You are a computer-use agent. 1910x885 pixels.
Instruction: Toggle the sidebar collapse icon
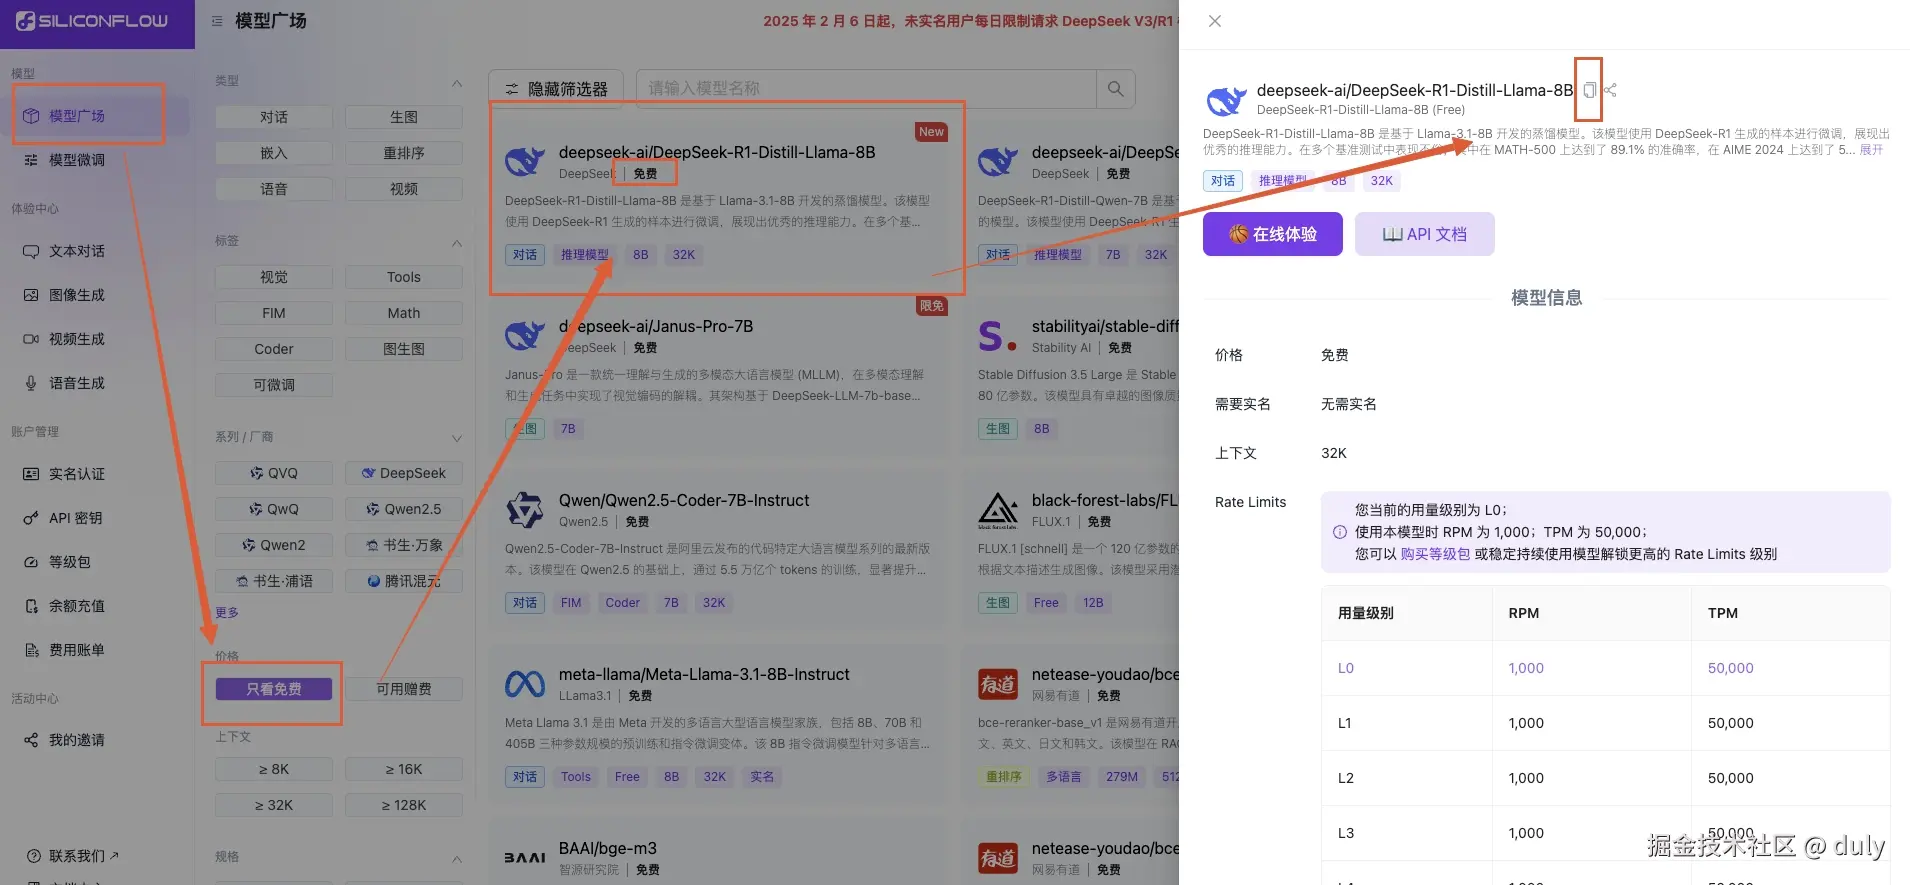click(217, 21)
